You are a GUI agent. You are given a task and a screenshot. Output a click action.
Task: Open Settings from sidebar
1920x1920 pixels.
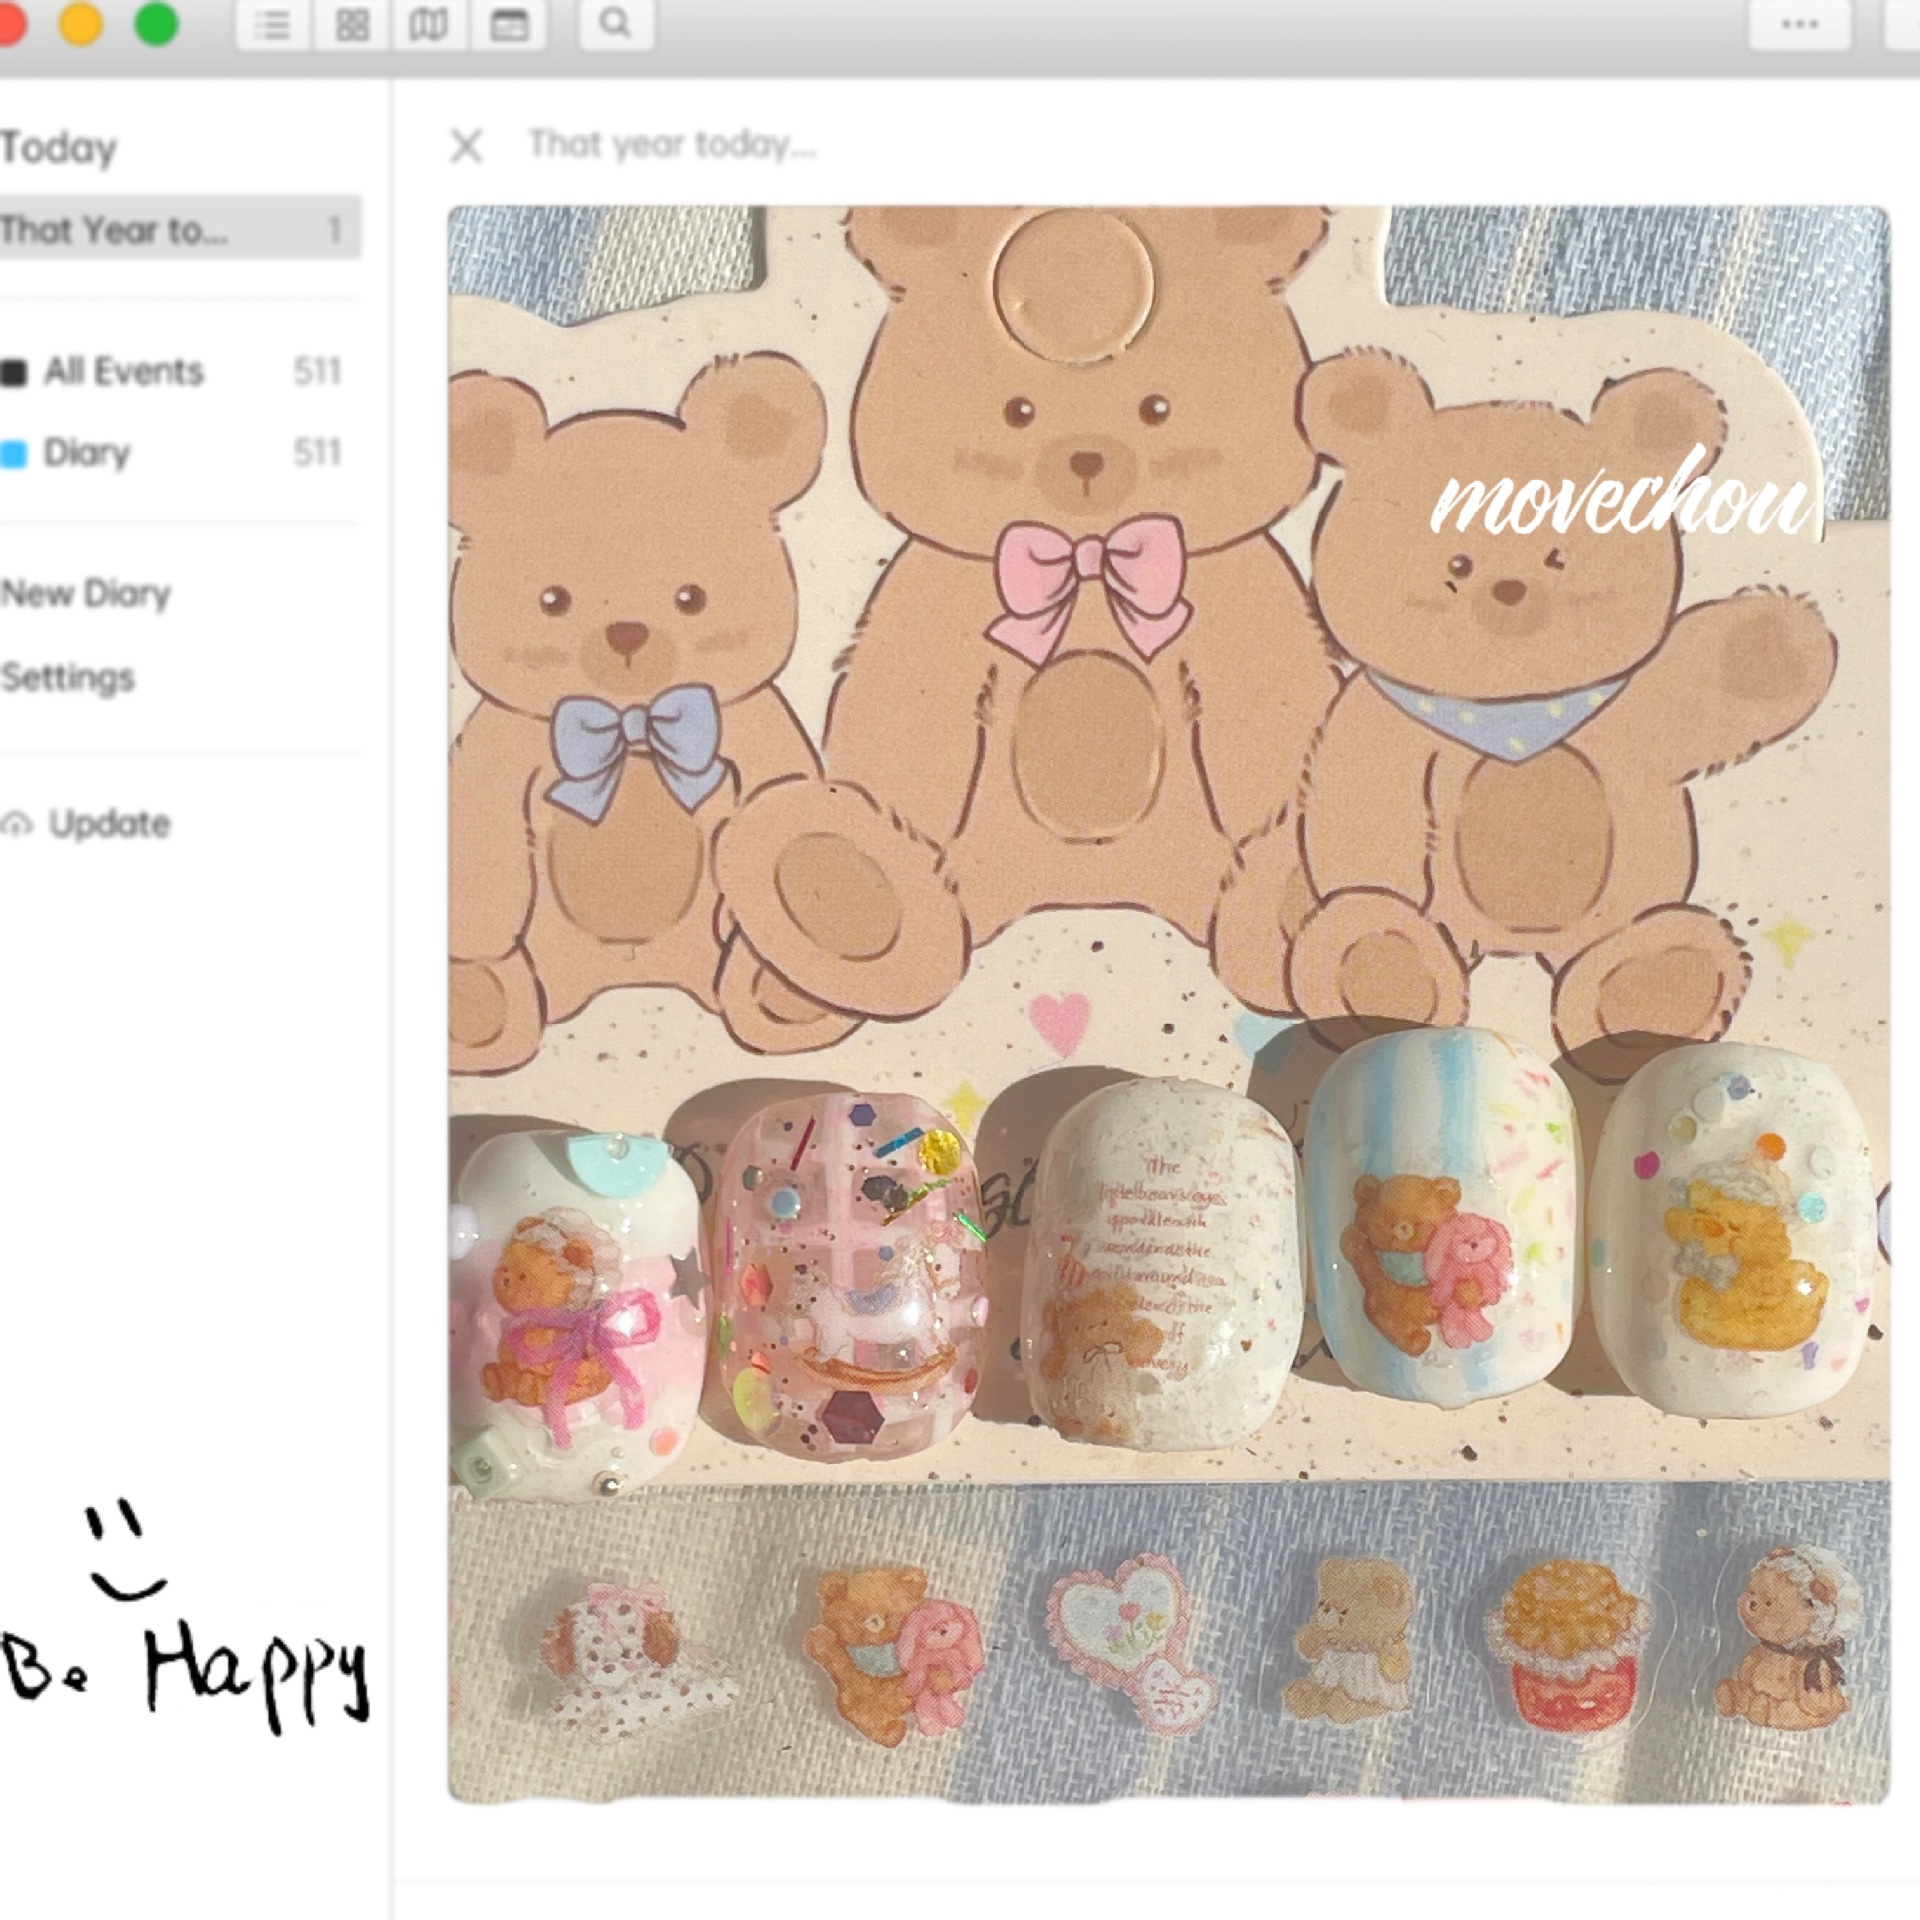(x=68, y=678)
